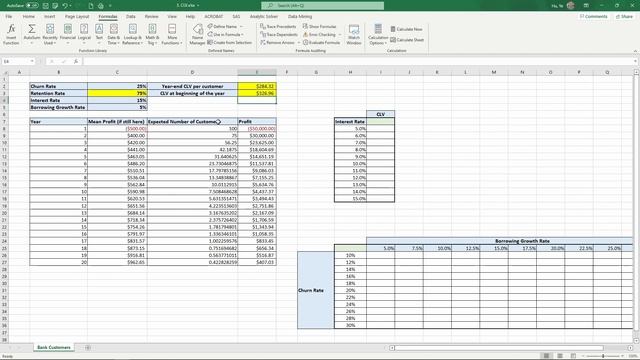Screen dimensions: 640x360
Task: Select column E header
Action: tap(257, 72)
